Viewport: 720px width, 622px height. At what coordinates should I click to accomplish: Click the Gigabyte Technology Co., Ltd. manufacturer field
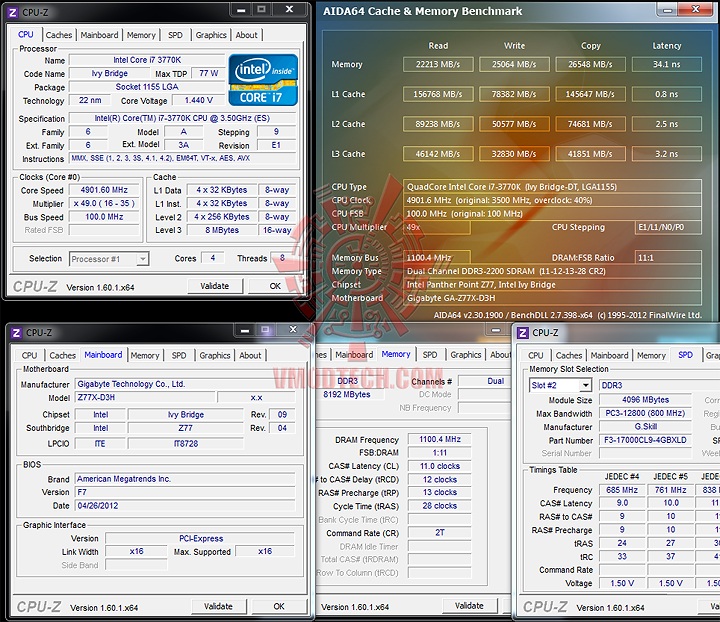point(186,384)
